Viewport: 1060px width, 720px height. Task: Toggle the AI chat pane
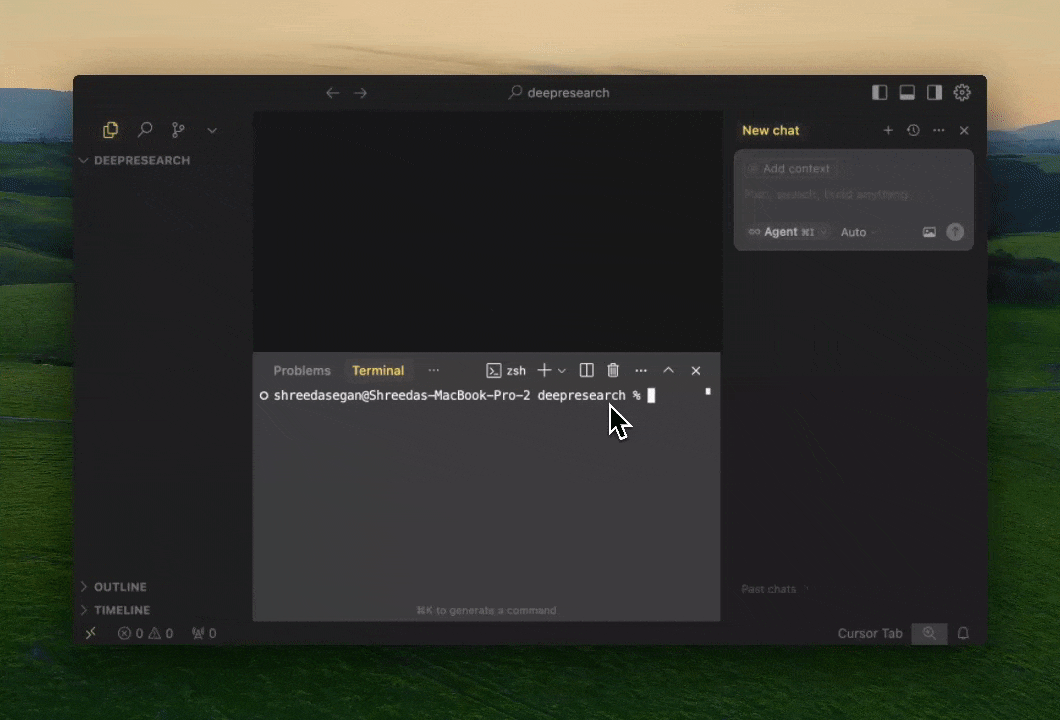[934, 92]
